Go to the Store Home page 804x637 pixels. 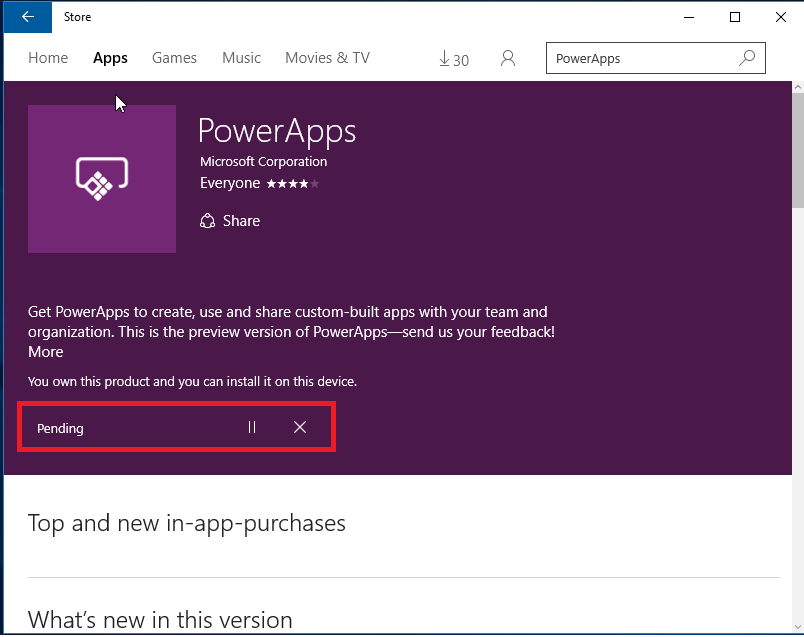tap(48, 58)
